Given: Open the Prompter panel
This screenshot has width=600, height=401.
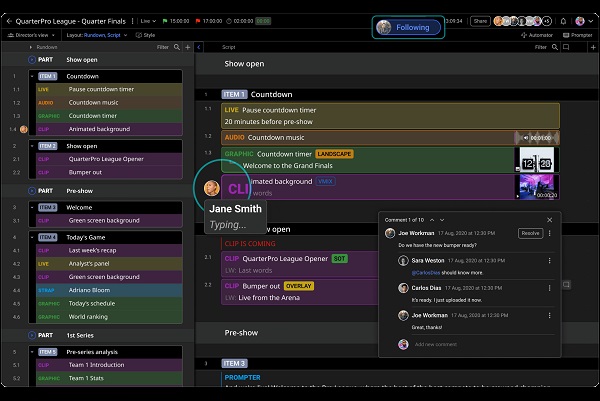Looking at the screenshot, I should (577, 35).
